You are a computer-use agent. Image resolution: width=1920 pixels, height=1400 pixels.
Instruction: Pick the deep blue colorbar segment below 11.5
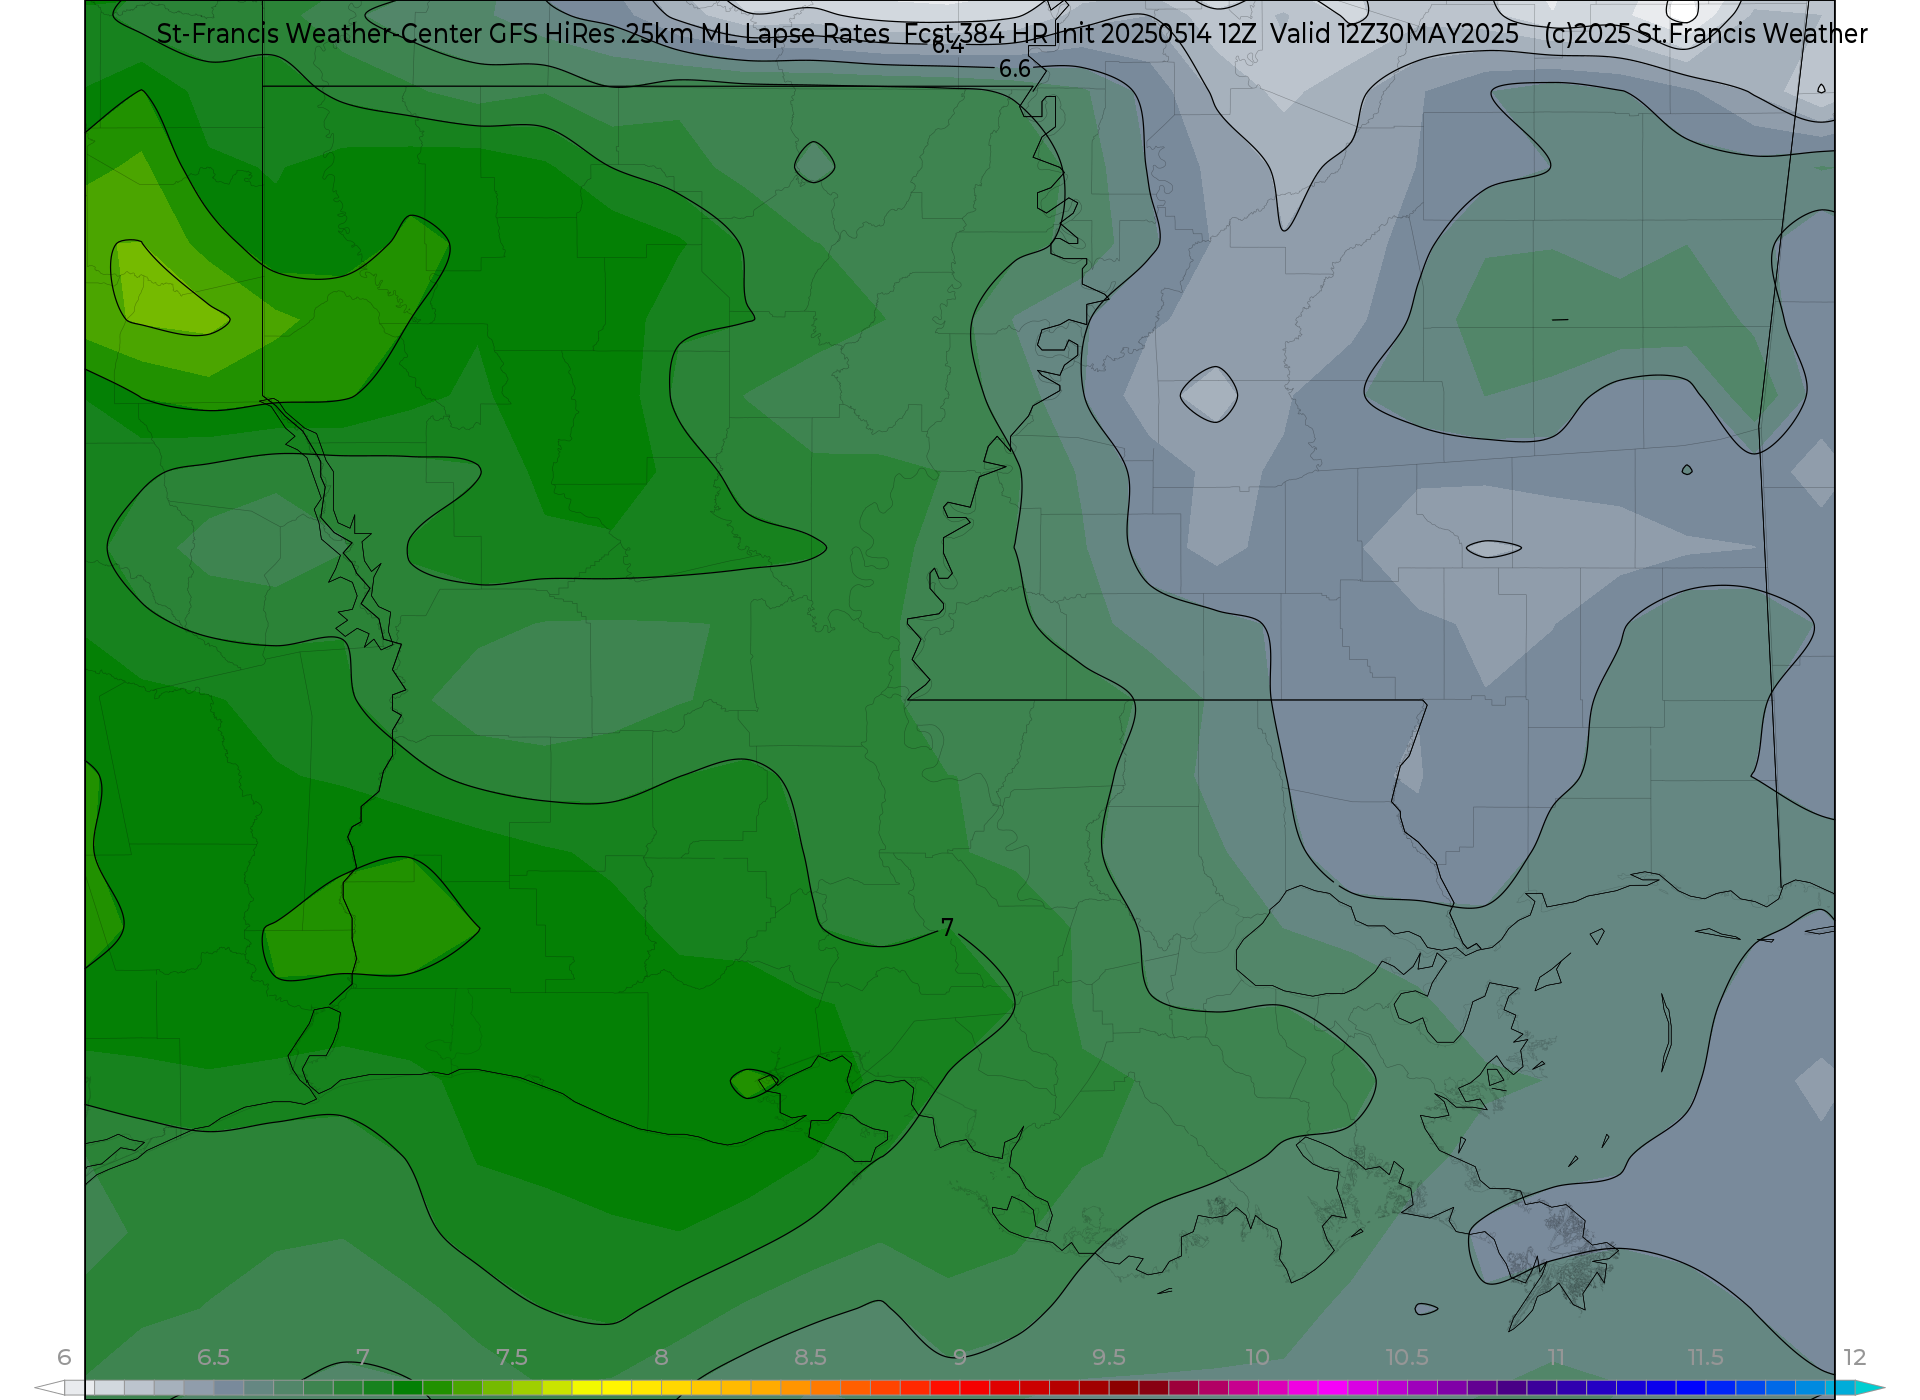(x=1691, y=1388)
